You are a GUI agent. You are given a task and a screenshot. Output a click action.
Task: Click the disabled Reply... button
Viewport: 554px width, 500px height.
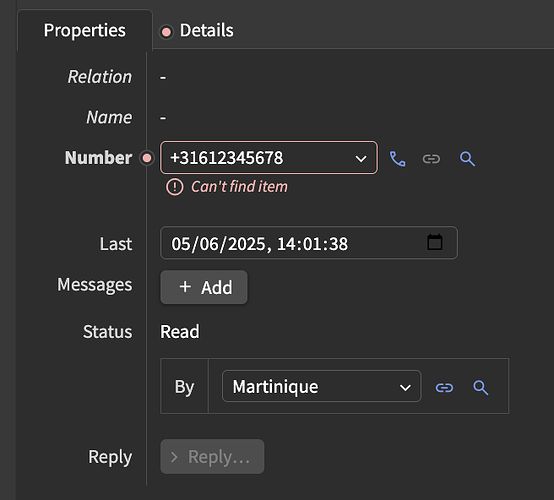point(212,457)
